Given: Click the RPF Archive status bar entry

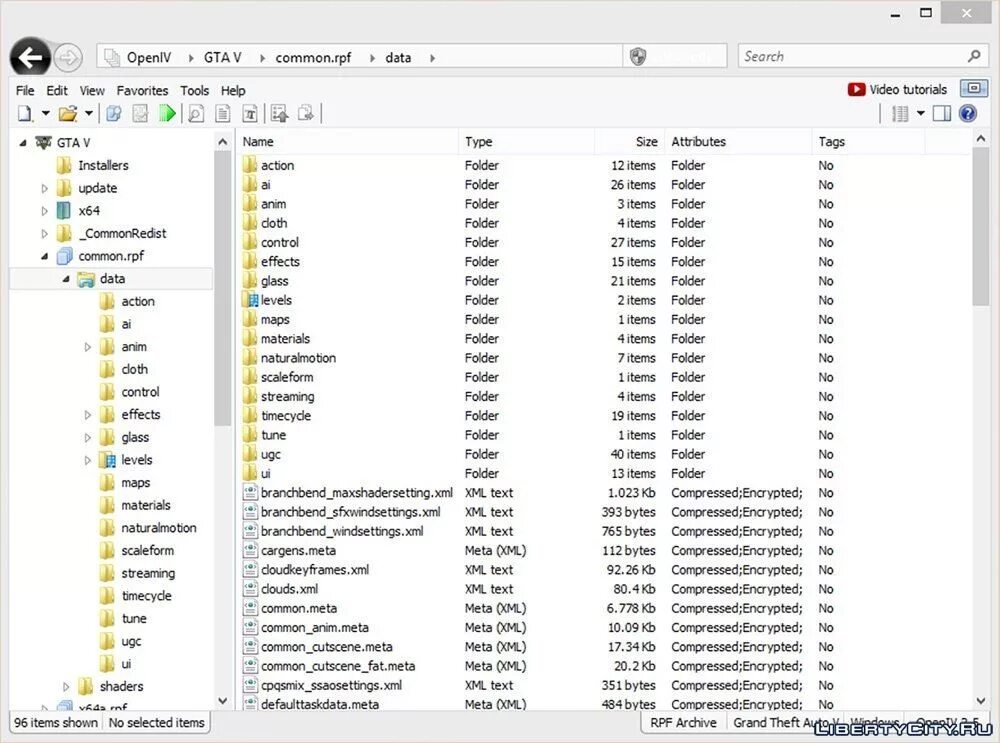Looking at the screenshot, I should pos(683,723).
